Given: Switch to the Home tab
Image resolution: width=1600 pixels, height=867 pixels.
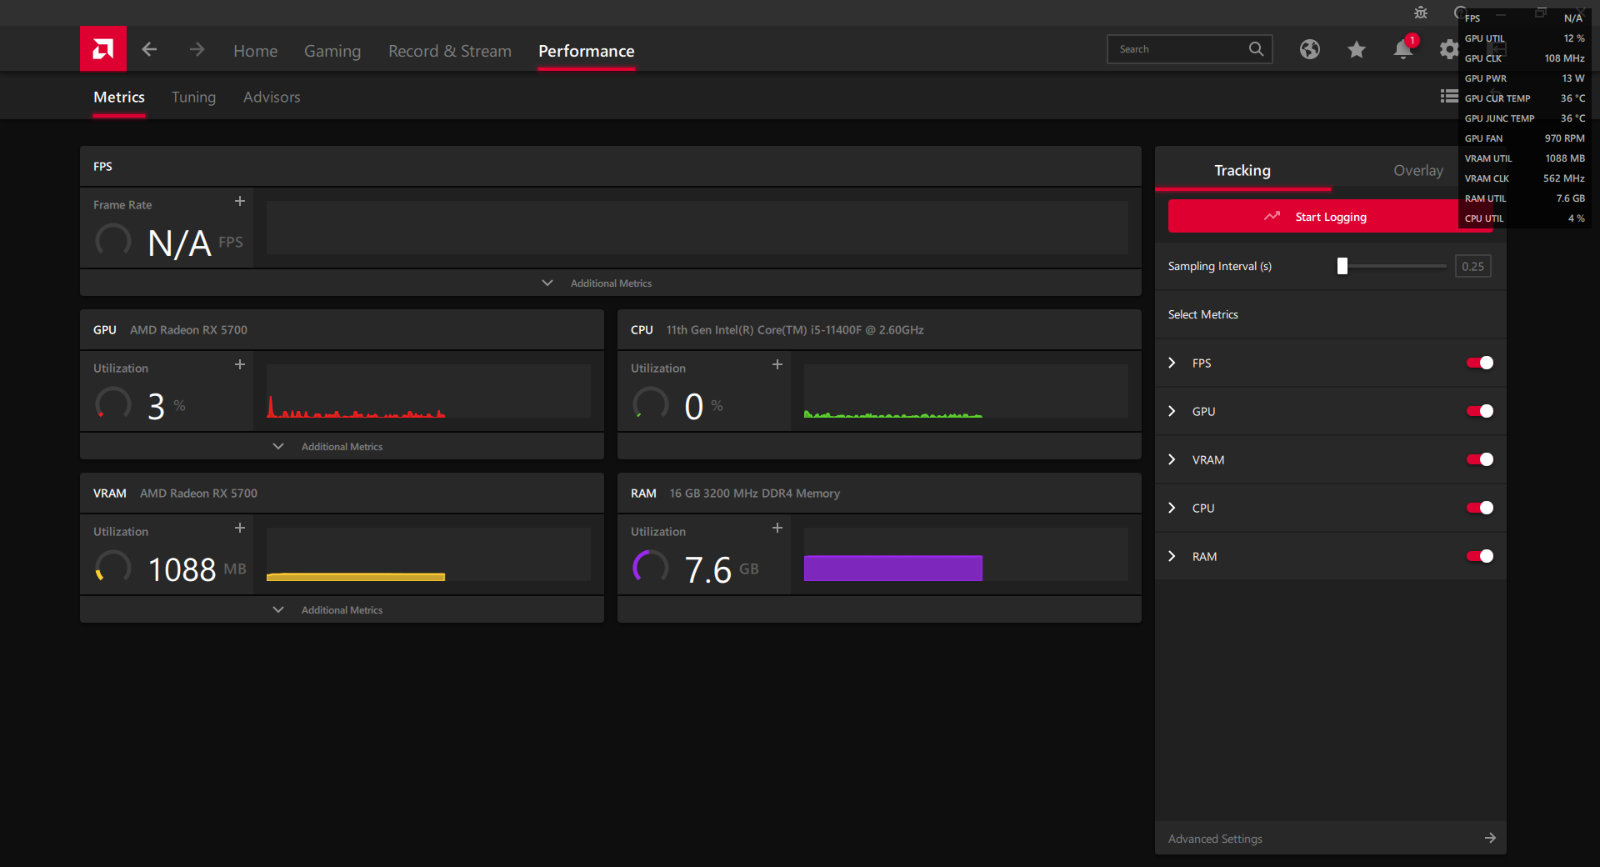Looking at the screenshot, I should pyautogui.click(x=256, y=51).
